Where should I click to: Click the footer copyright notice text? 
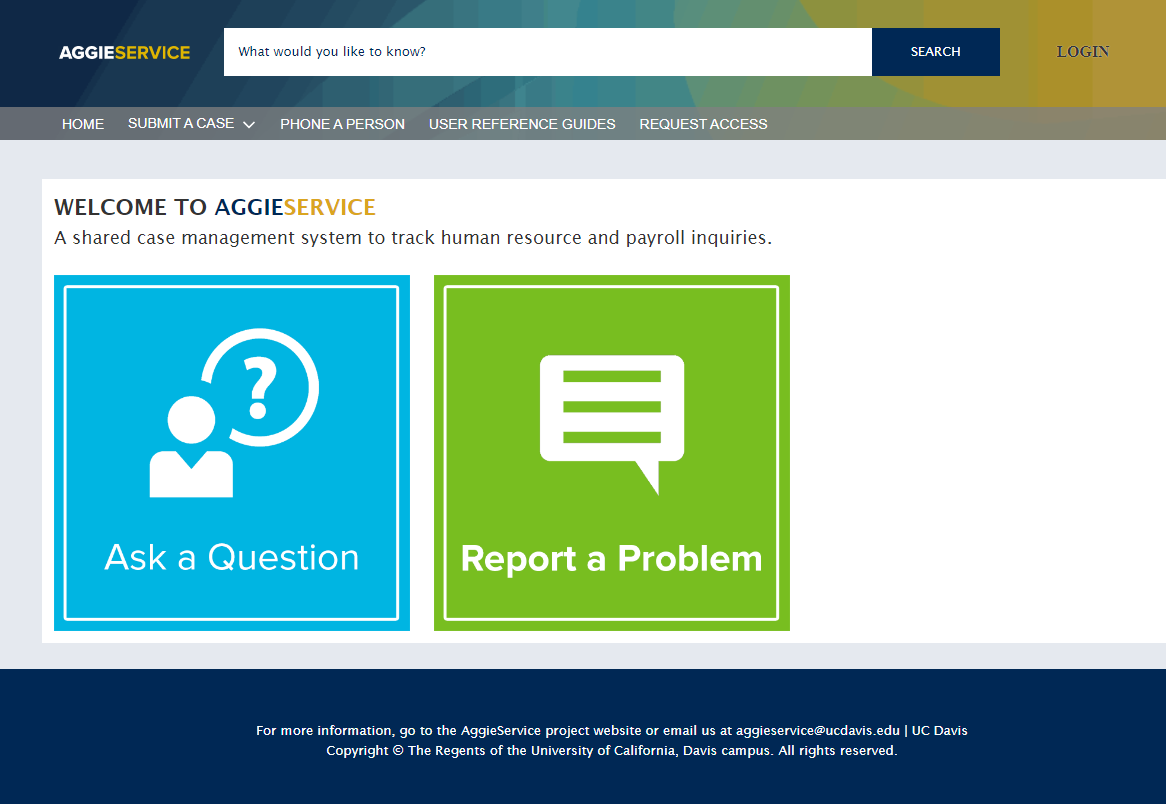611,751
